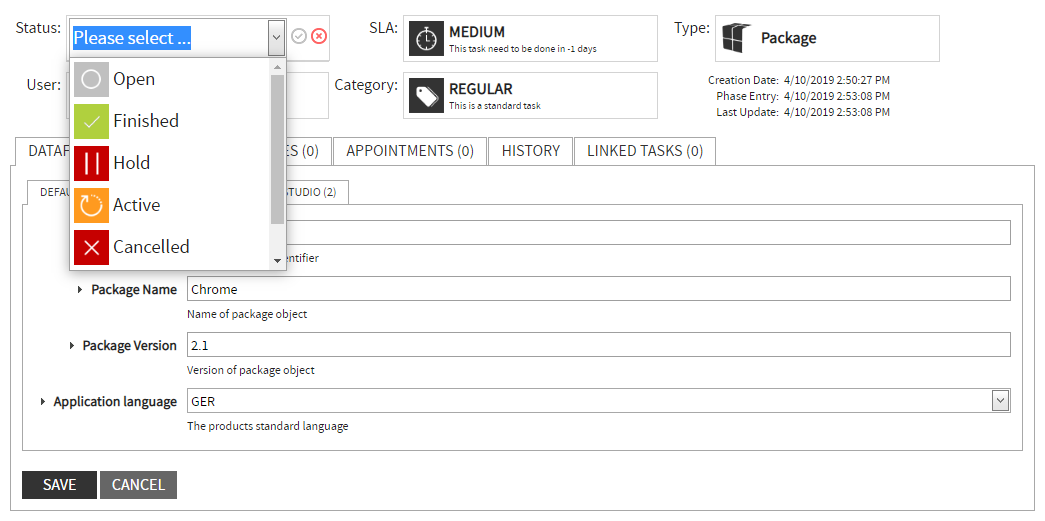This screenshot has width=1045, height=521.
Task: Click the CANCEL button
Action: pos(138,485)
